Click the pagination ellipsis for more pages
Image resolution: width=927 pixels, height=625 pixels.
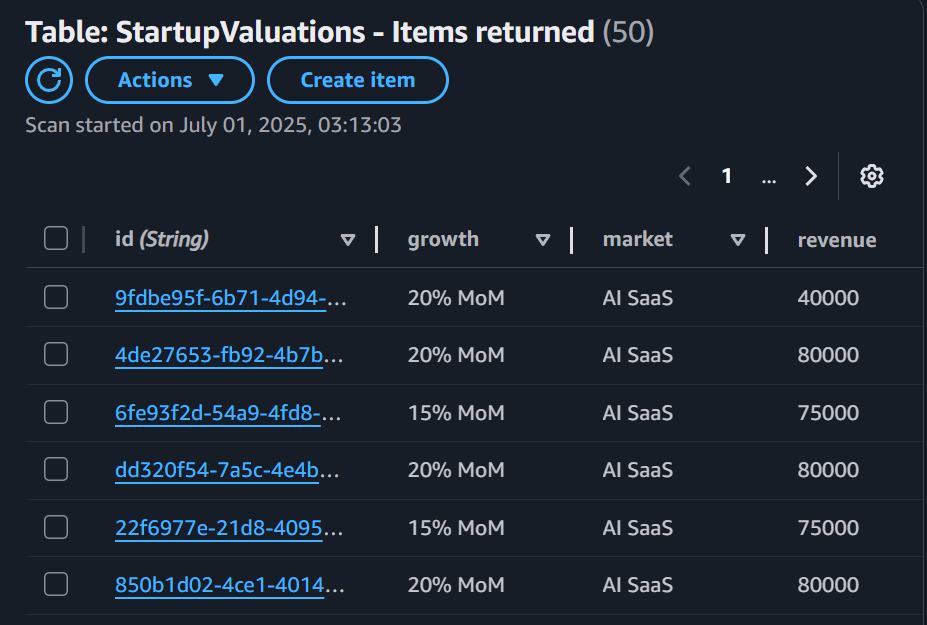click(x=768, y=176)
